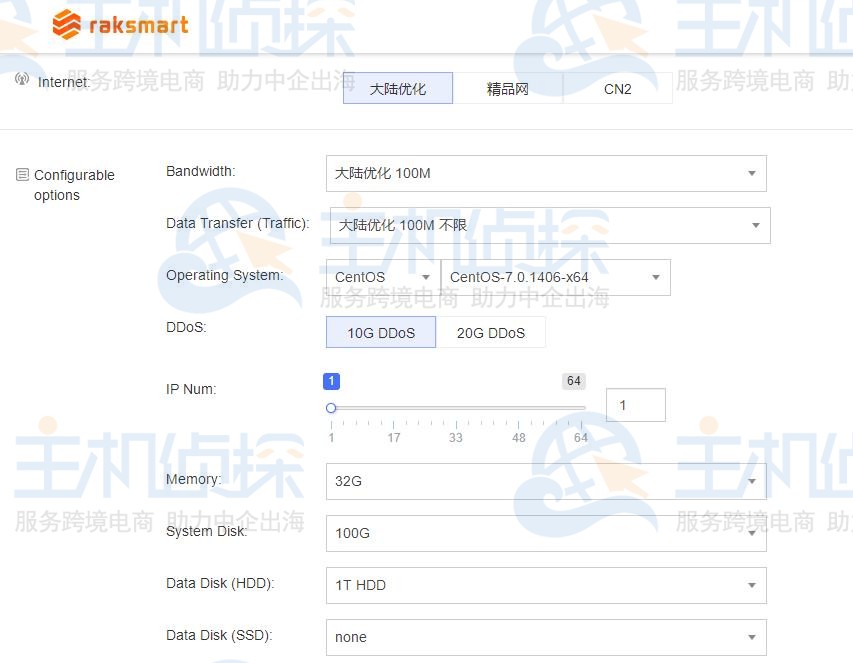Viewport: 853px width, 663px height.
Task: Open the Memory 32G dropdown
Action: (546, 481)
